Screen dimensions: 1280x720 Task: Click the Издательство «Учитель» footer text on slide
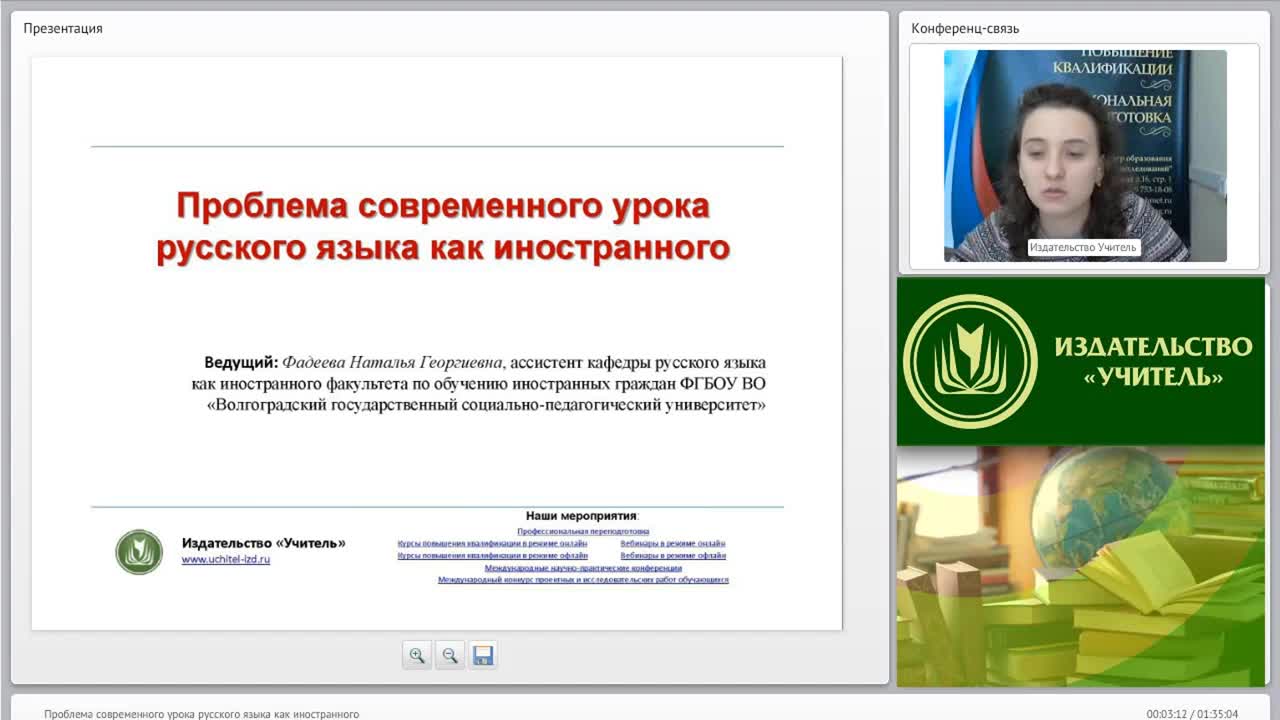pyautogui.click(x=263, y=543)
